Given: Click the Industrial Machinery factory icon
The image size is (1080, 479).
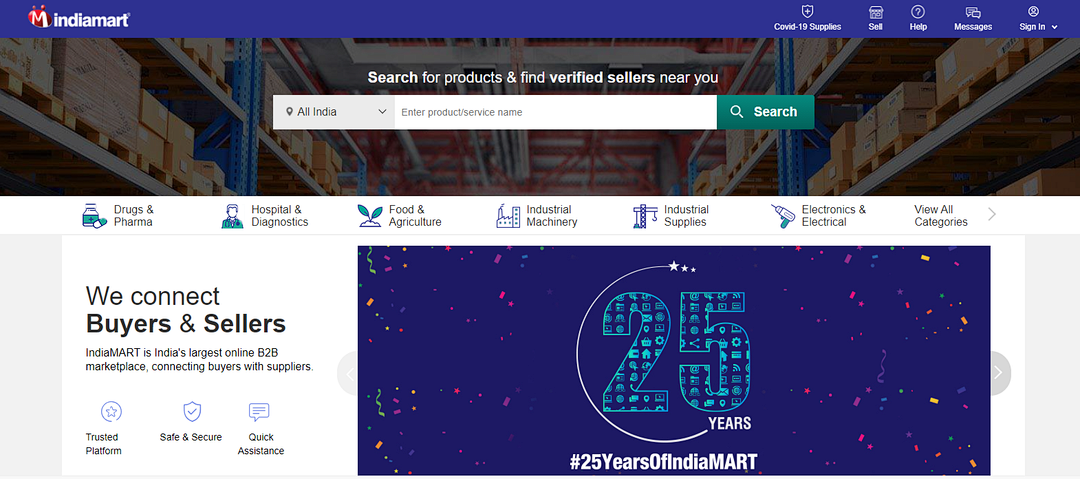Looking at the screenshot, I should tap(508, 215).
